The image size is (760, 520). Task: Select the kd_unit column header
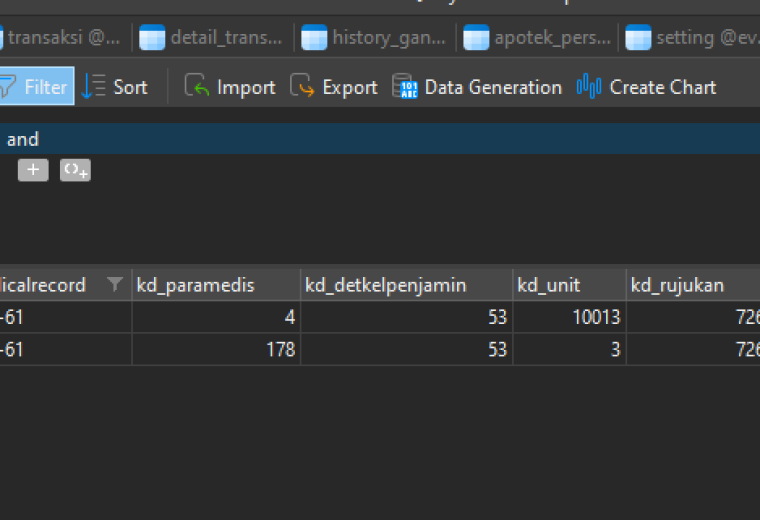(570, 285)
